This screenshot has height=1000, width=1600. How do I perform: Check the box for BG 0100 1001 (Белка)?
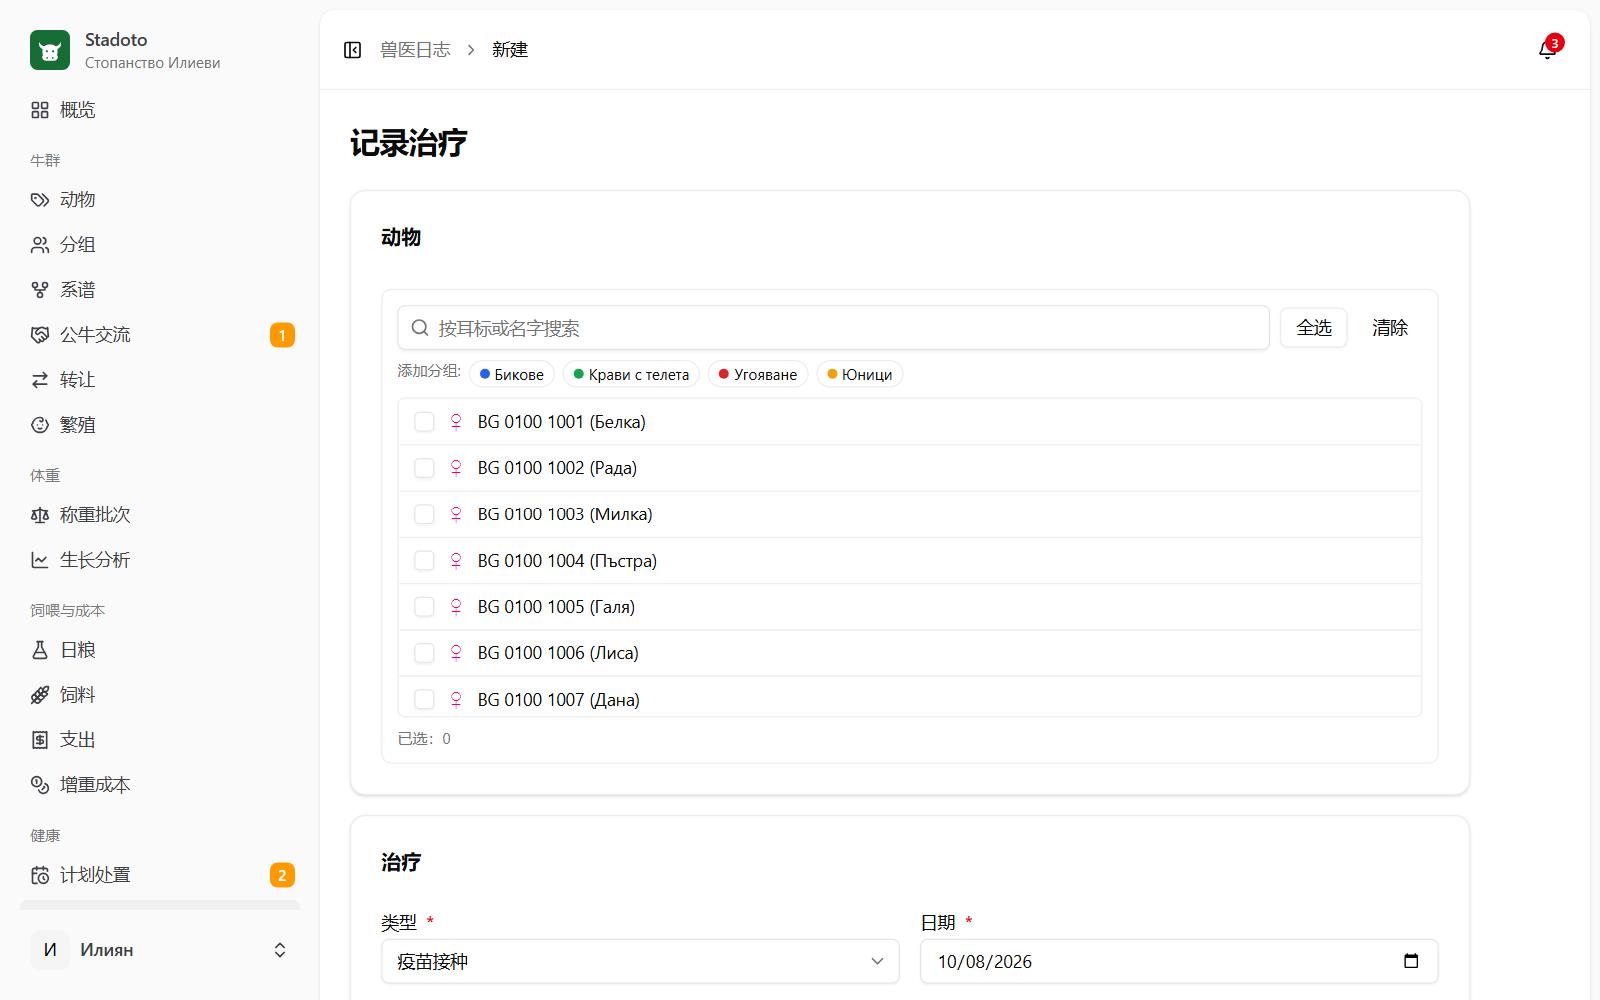pos(424,422)
